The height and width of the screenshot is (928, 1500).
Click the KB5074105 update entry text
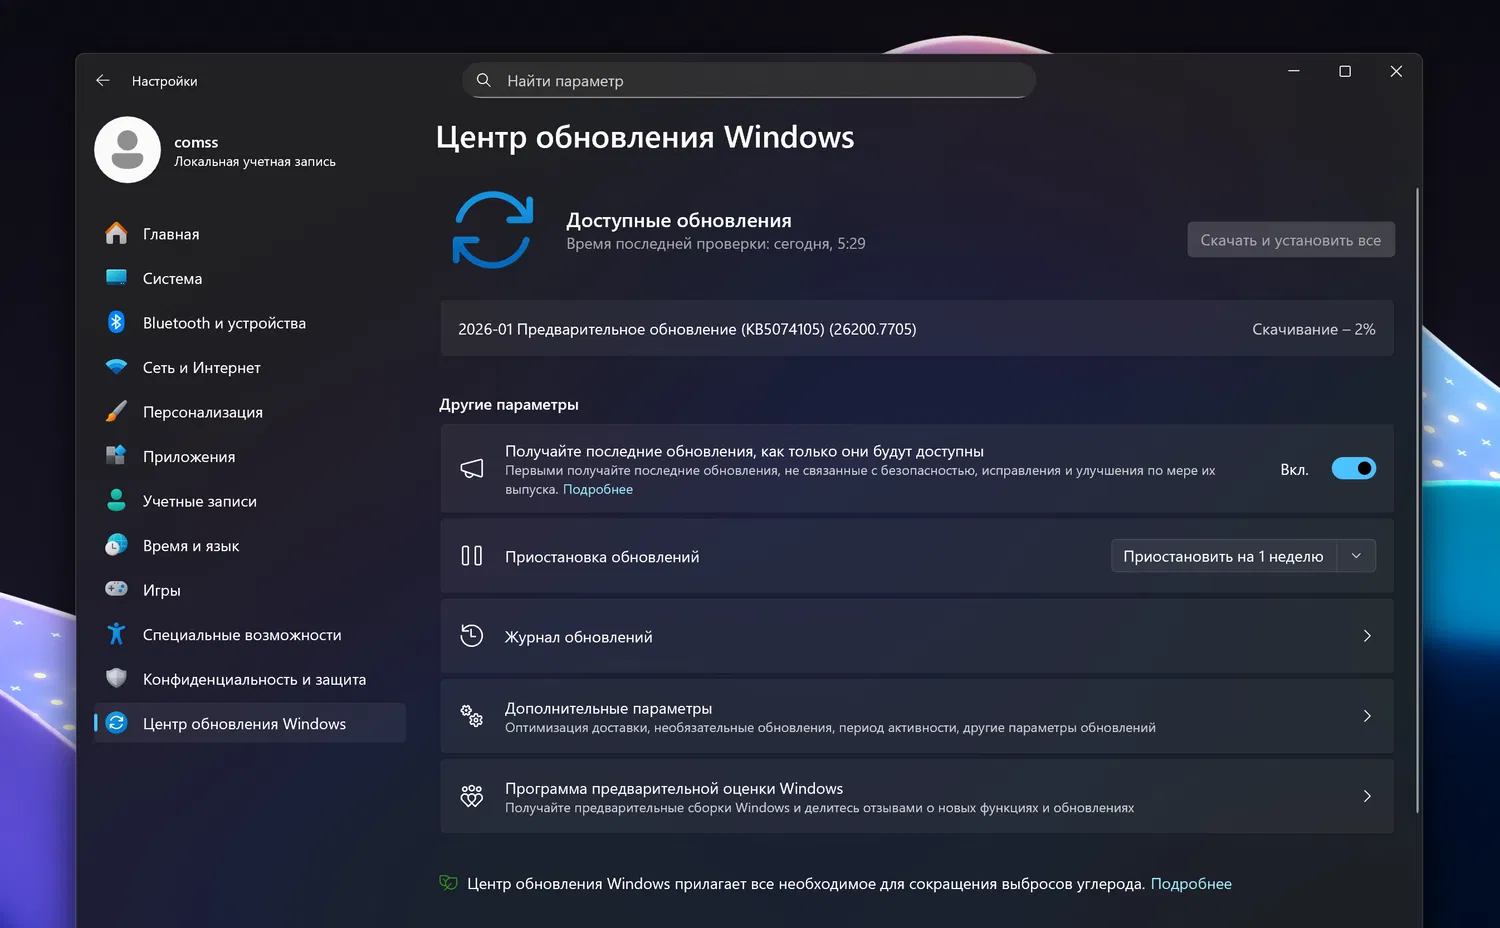(687, 329)
